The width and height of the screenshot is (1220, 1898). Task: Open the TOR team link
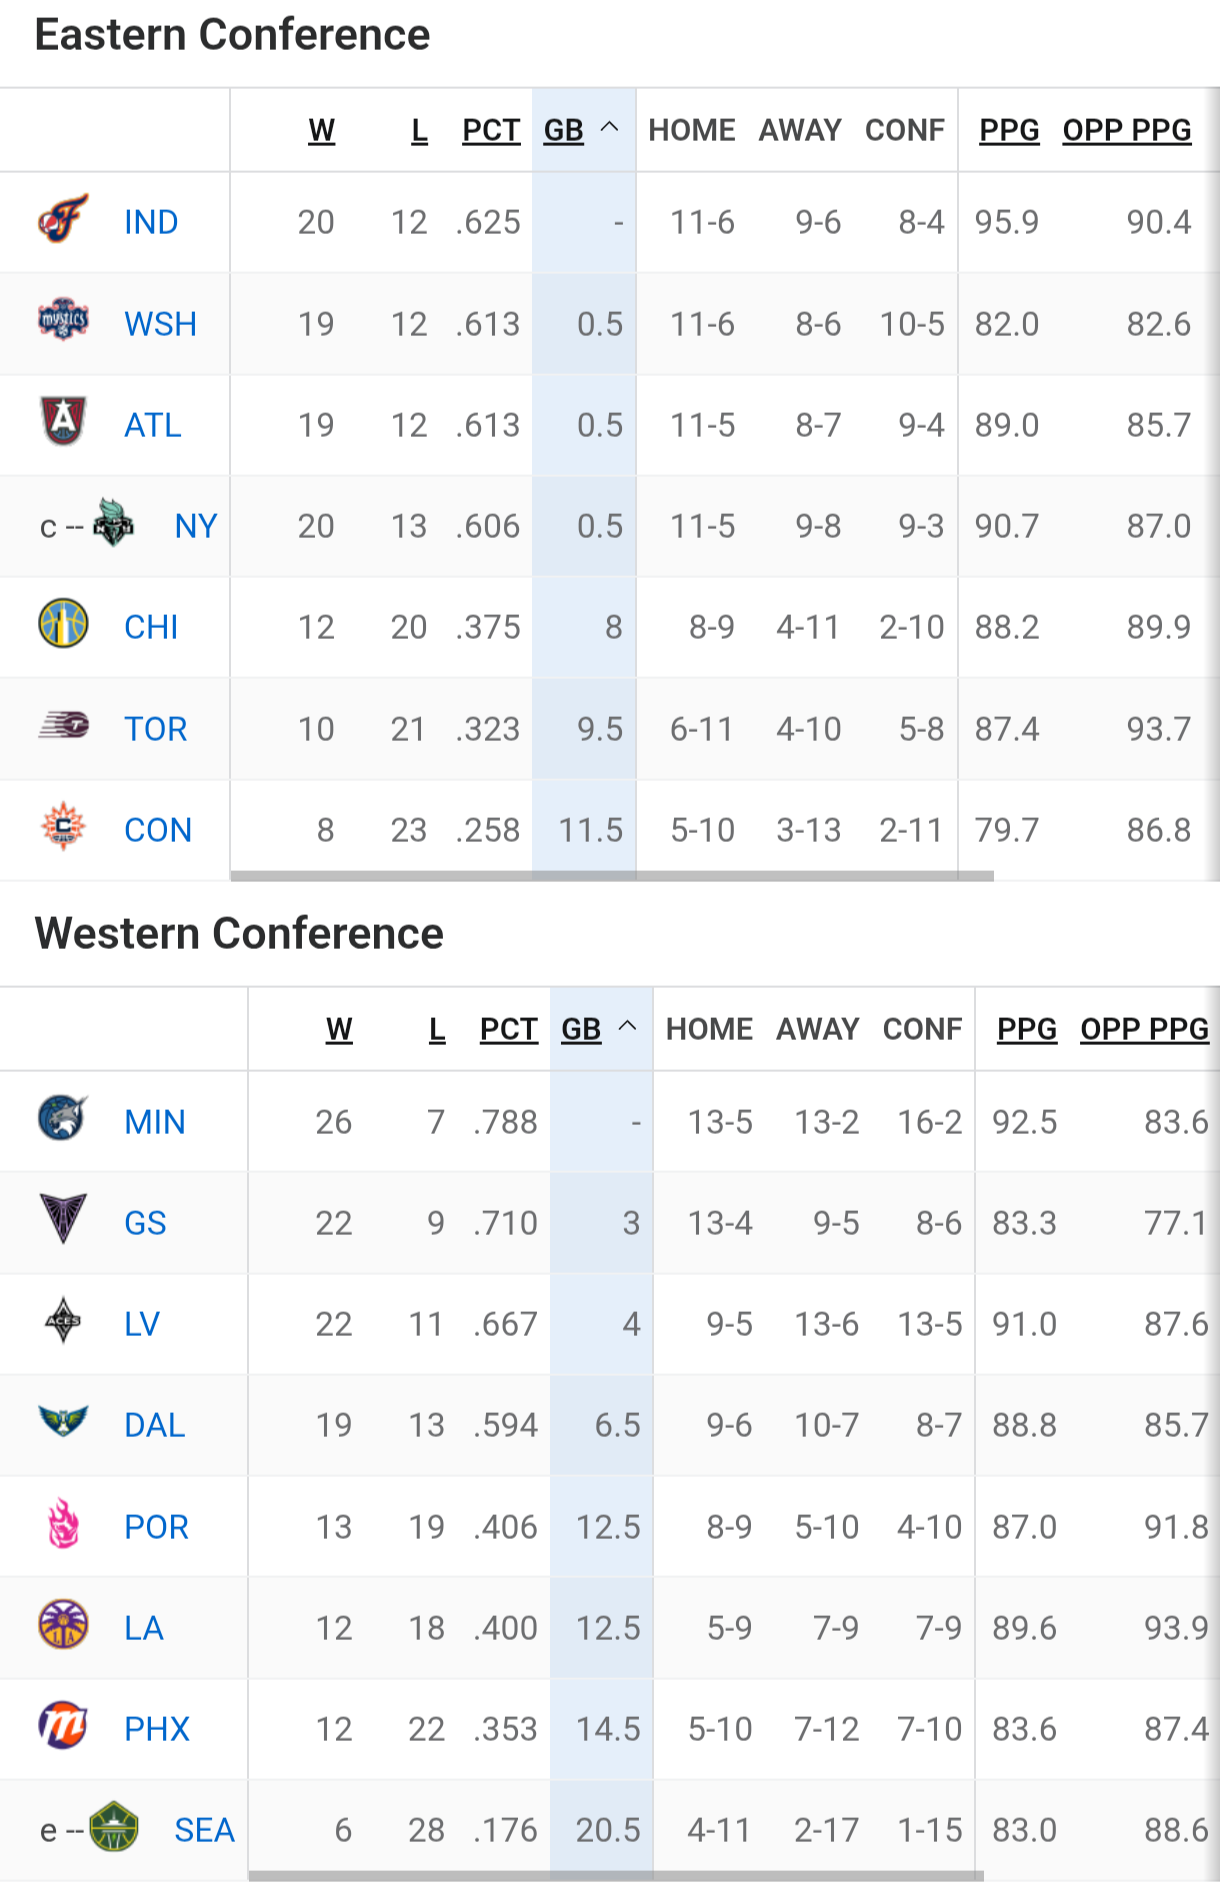click(x=156, y=729)
